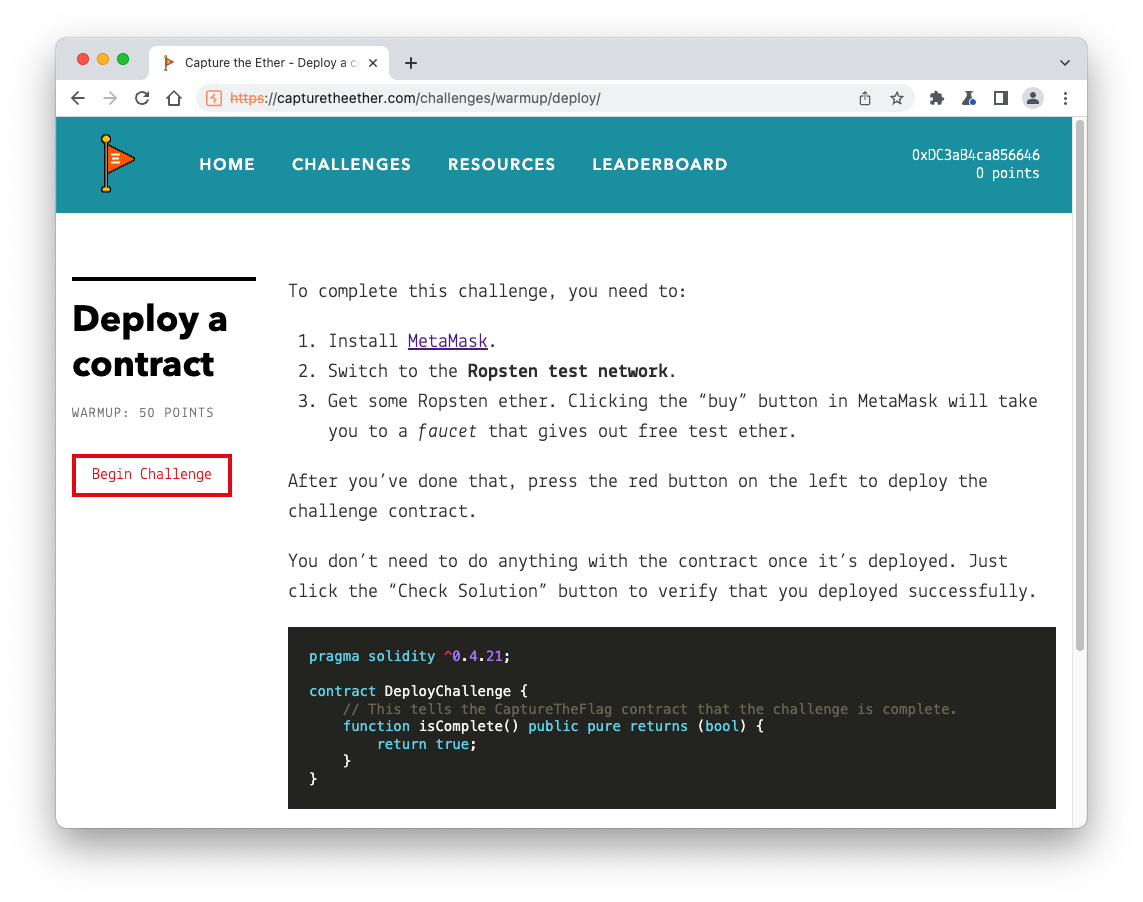
Task: Go back with the browser back arrow
Action: pyautogui.click(x=78, y=98)
